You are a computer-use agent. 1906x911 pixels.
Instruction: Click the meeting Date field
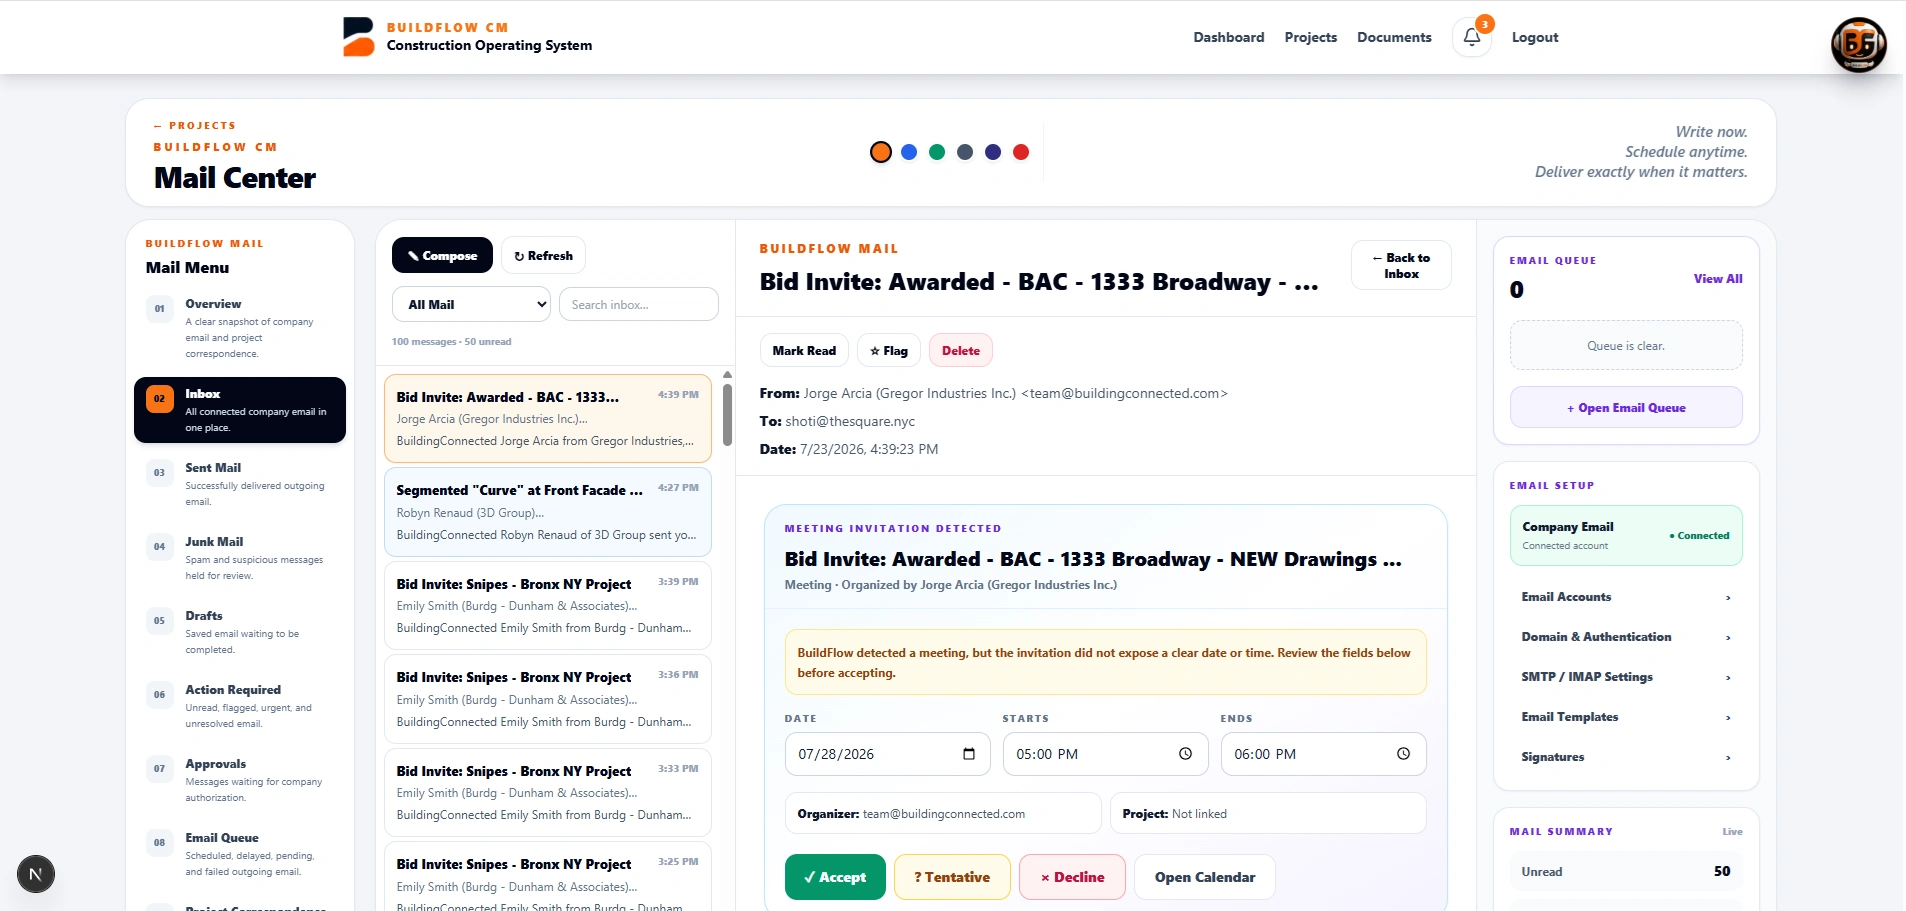click(888, 754)
